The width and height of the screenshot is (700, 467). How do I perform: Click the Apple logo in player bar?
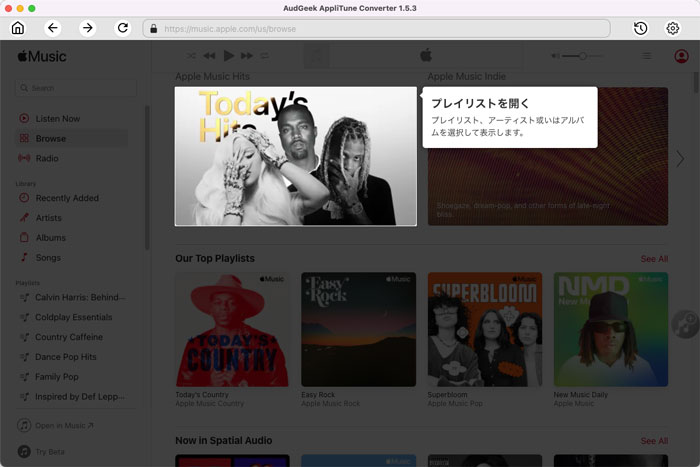click(x=426, y=55)
